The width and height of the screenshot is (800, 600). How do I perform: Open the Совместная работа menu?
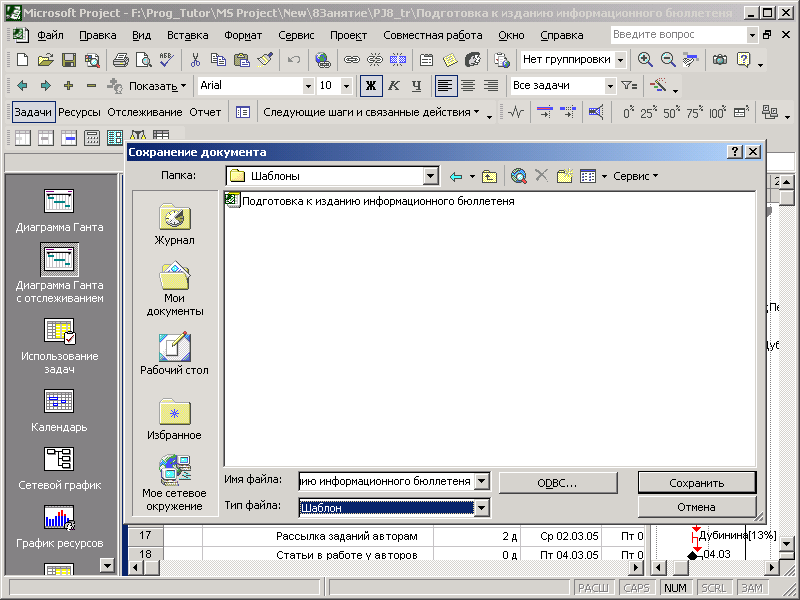click(433, 36)
